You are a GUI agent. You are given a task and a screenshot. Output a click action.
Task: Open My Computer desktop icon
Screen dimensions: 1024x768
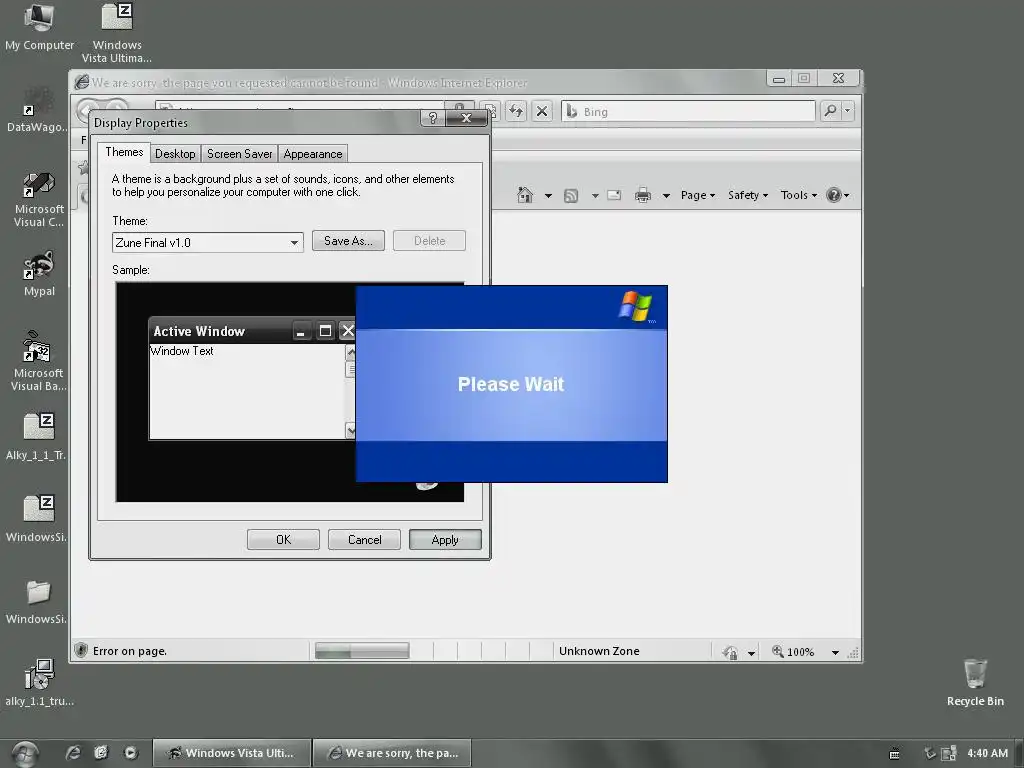coord(39,27)
